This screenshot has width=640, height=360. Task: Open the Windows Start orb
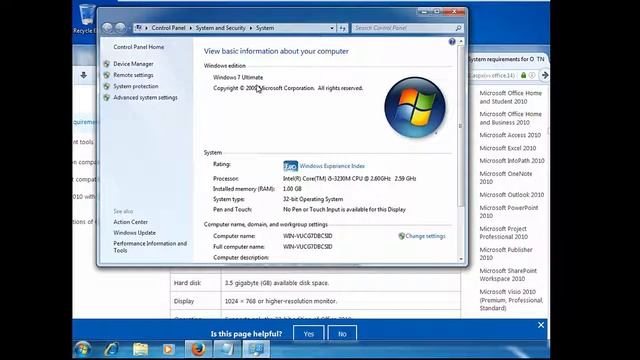pos(83,349)
